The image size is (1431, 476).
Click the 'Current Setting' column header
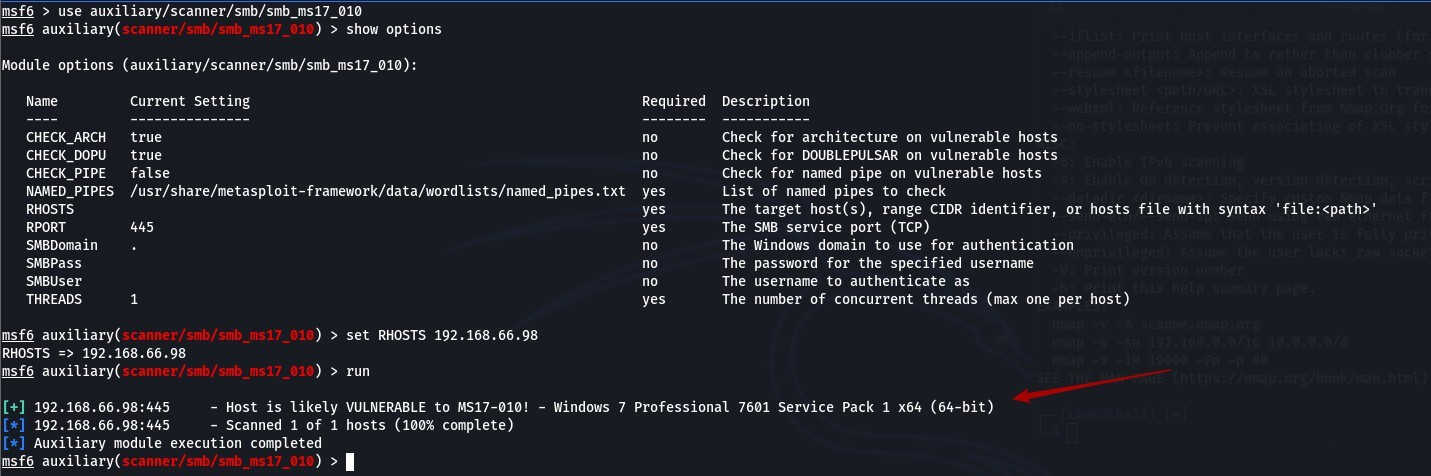190,101
